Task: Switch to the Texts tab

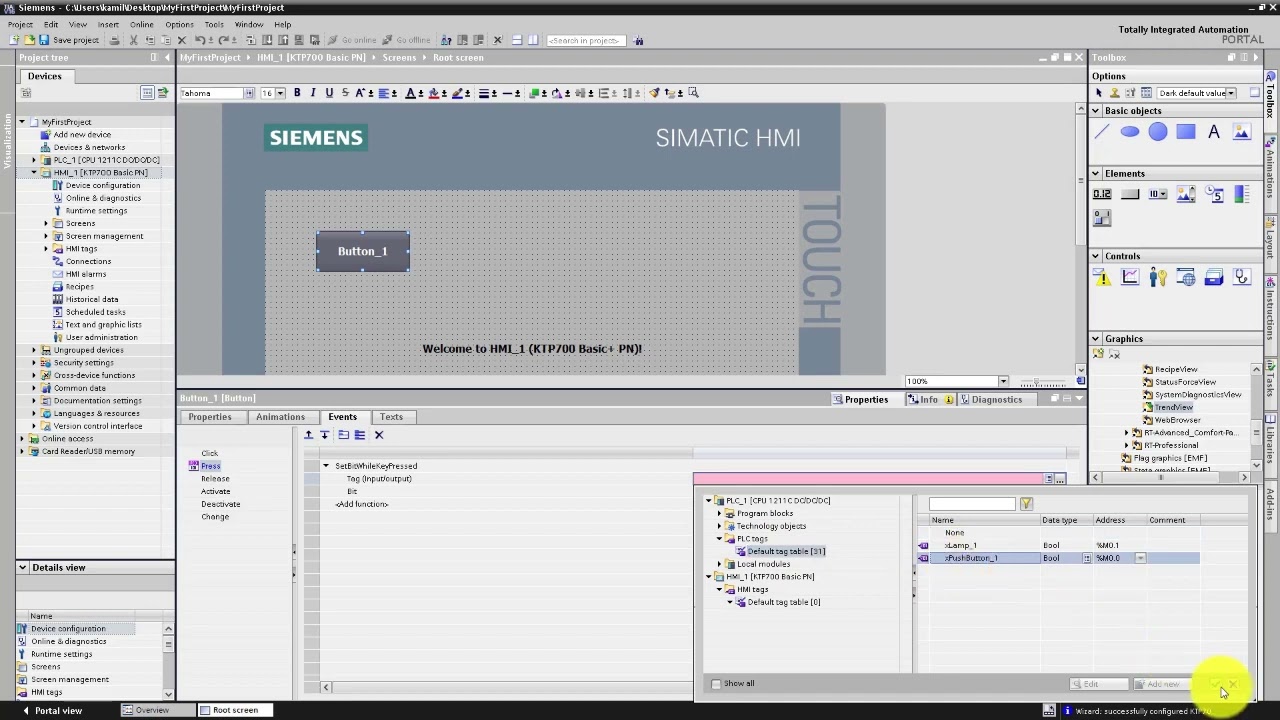Action: 391,417
